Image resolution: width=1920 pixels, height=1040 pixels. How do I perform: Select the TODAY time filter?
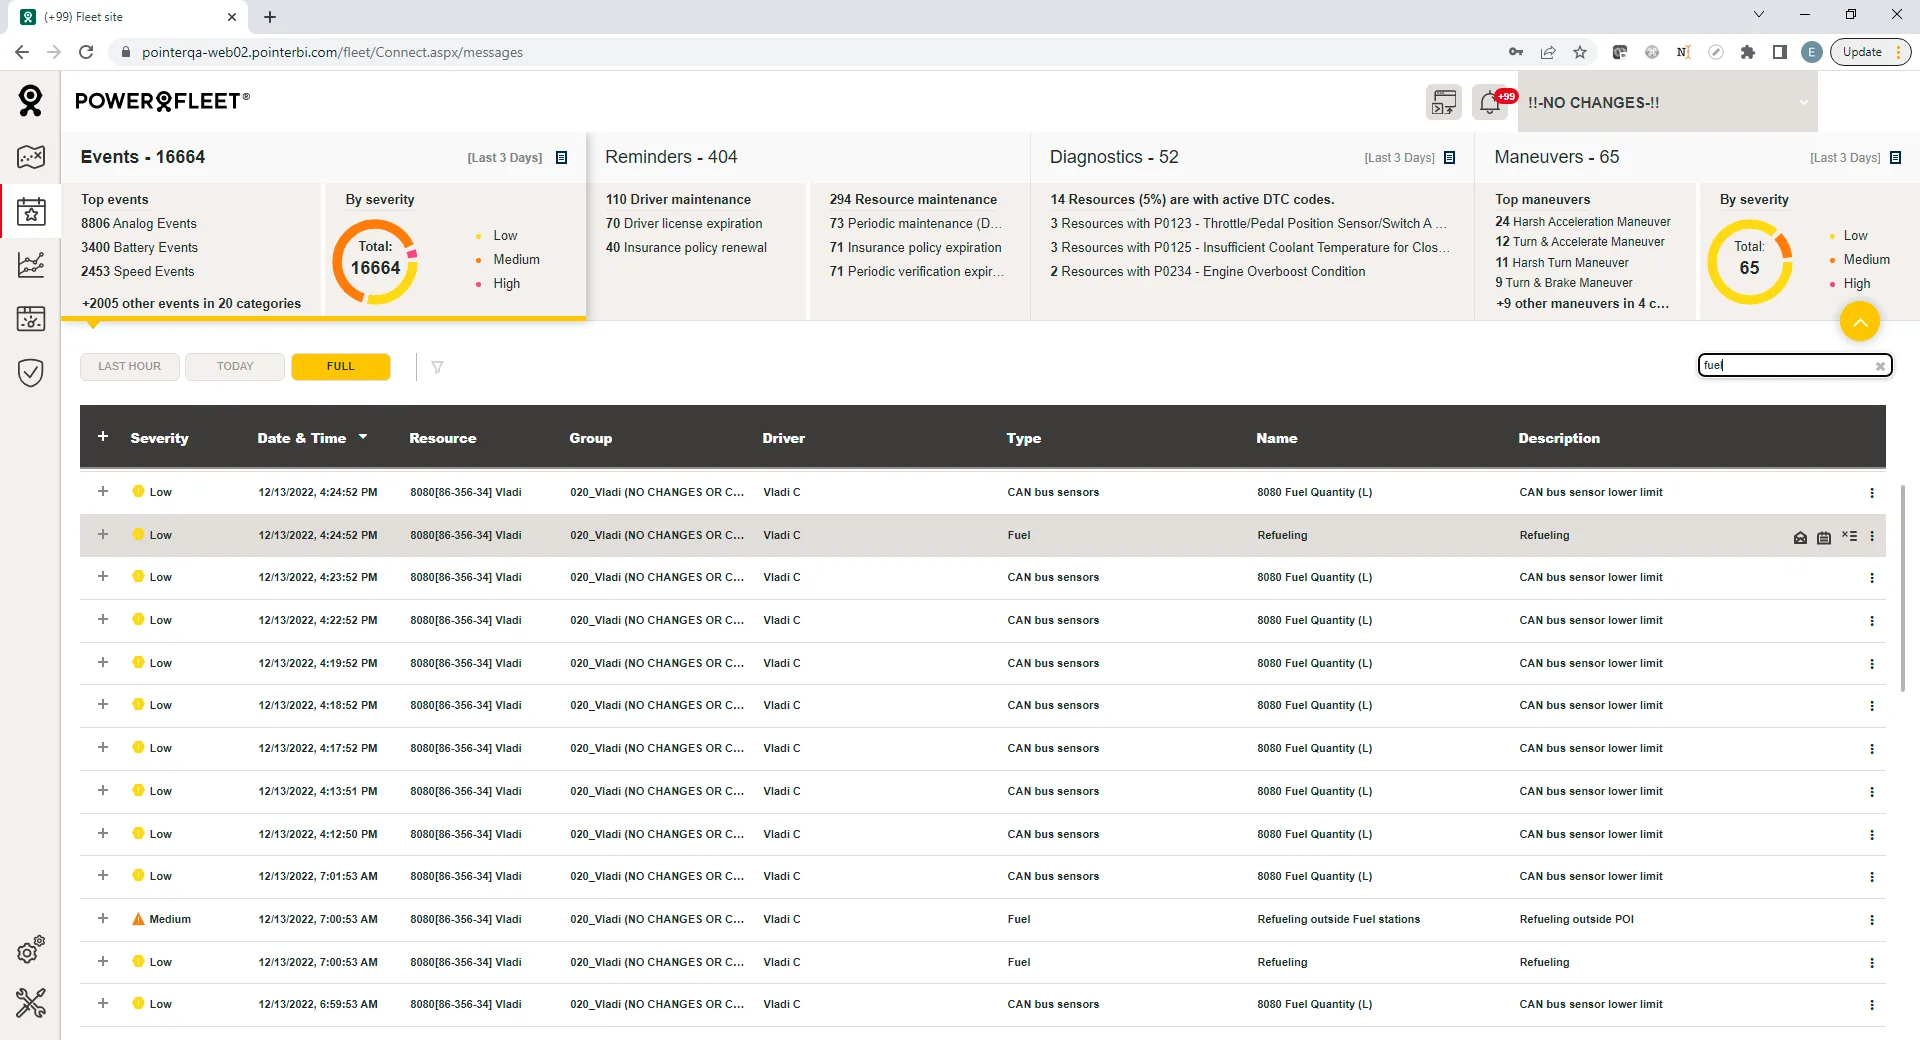(x=235, y=367)
